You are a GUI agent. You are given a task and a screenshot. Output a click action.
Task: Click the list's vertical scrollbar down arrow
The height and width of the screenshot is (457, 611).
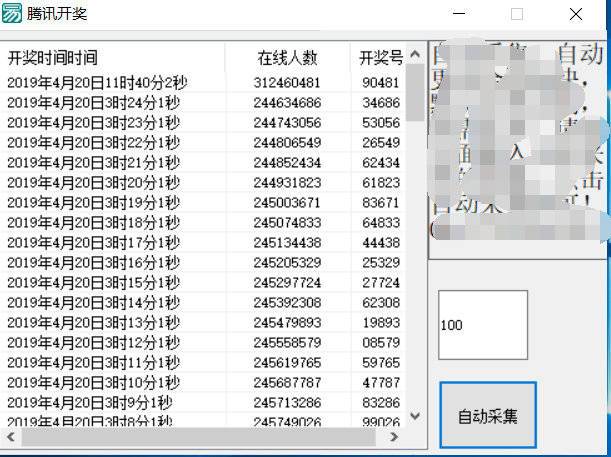point(415,416)
